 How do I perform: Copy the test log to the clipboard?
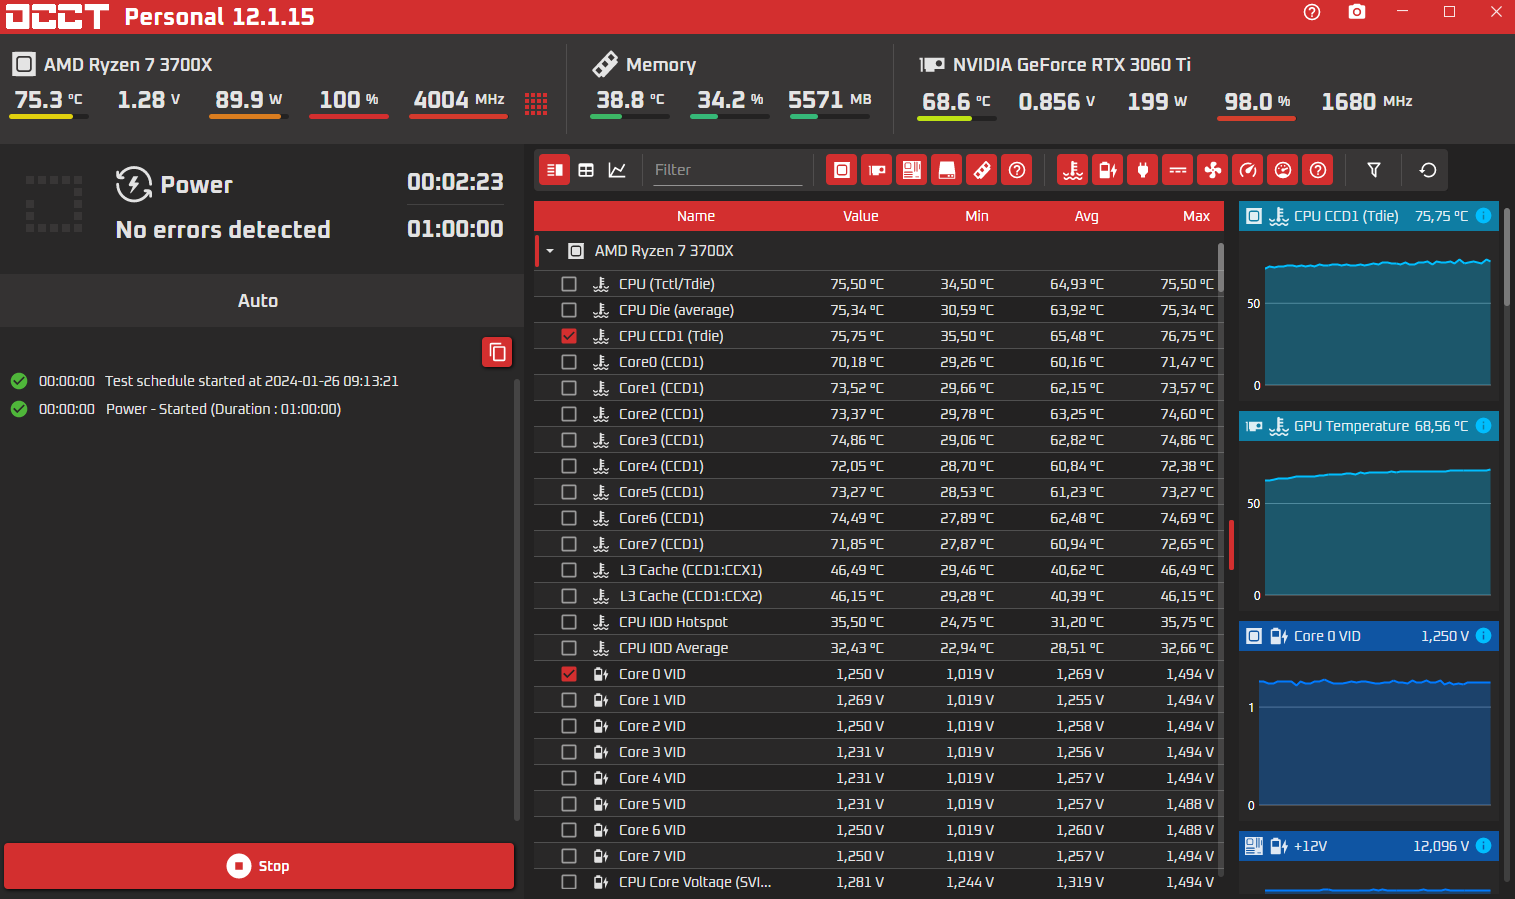click(x=497, y=352)
